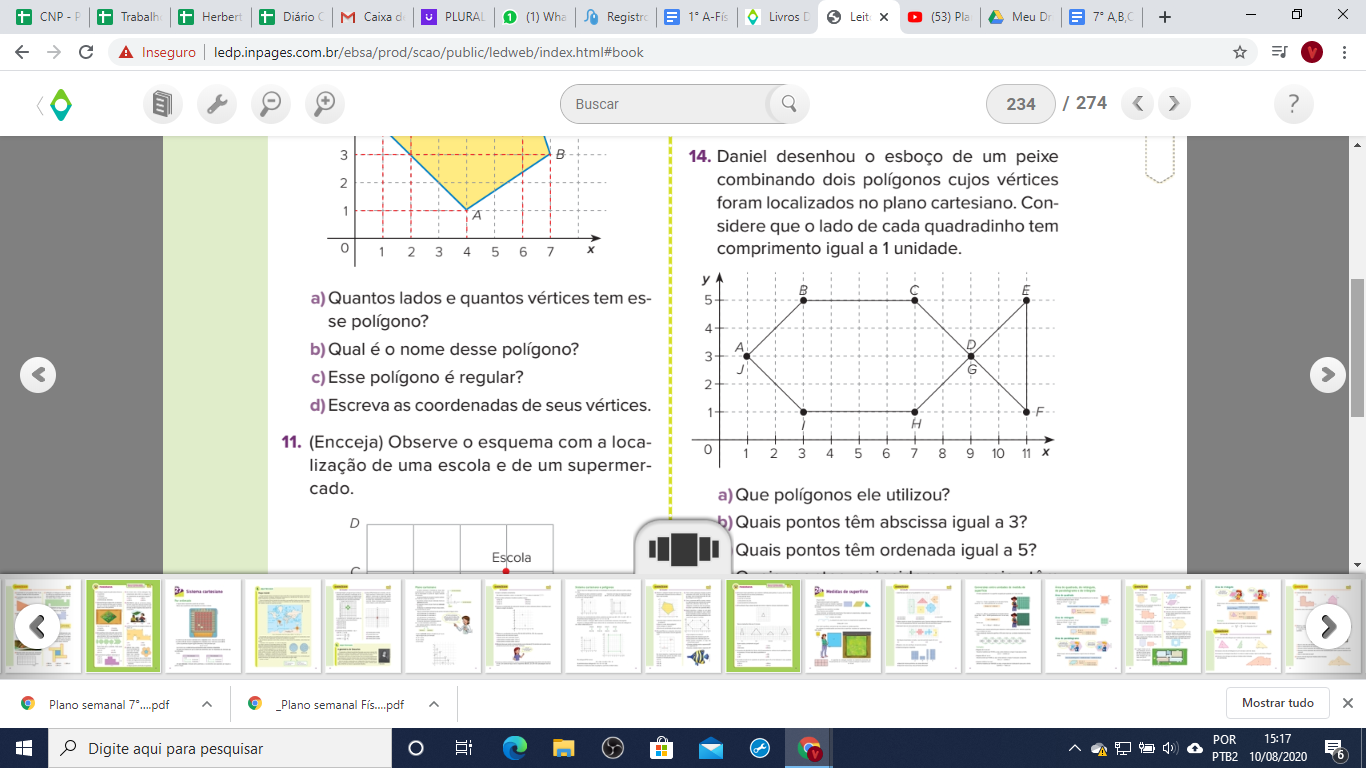Click the page number 234 box
1366x768 pixels.
click(1021, 103)
